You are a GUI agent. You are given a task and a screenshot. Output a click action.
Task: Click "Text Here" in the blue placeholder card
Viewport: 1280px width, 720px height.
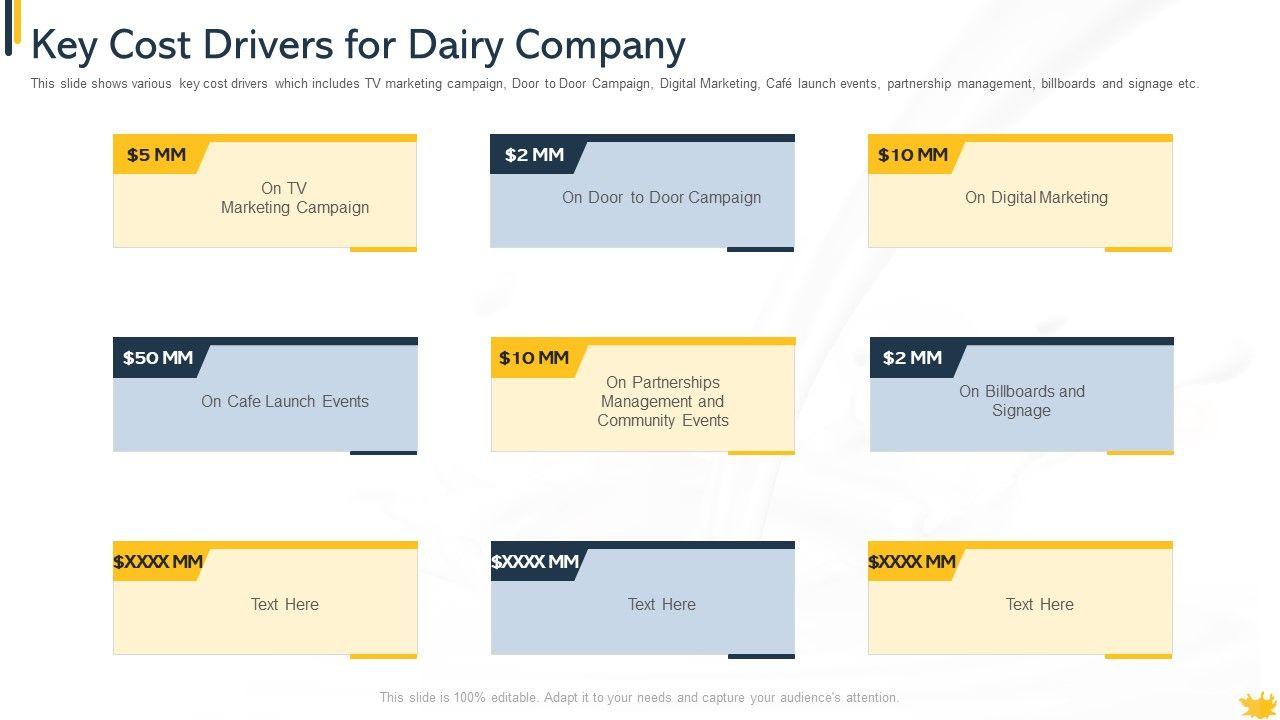pyautogui.click(x=661, y=604)
